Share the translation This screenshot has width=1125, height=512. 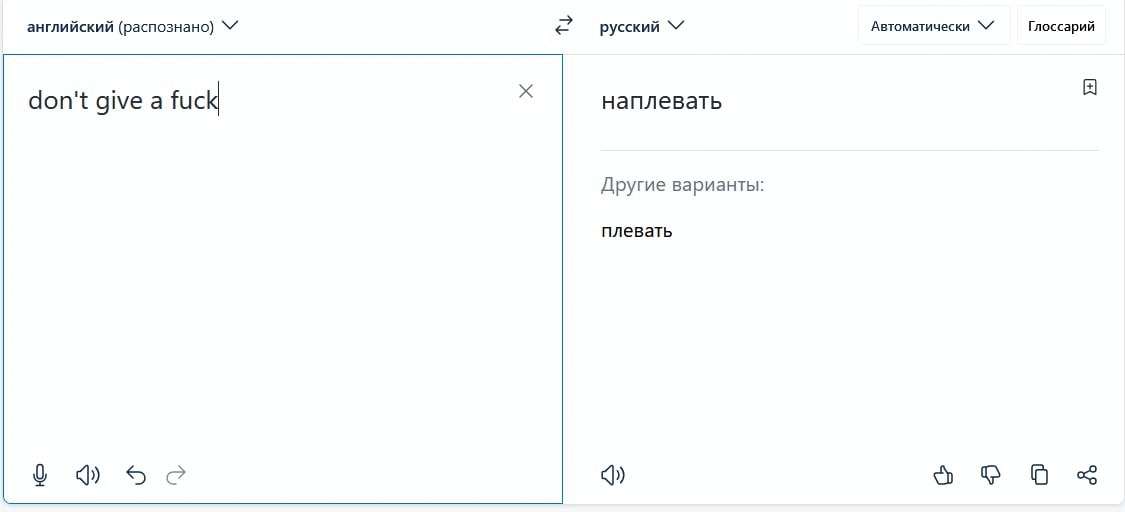click(x=1087, y=475)
